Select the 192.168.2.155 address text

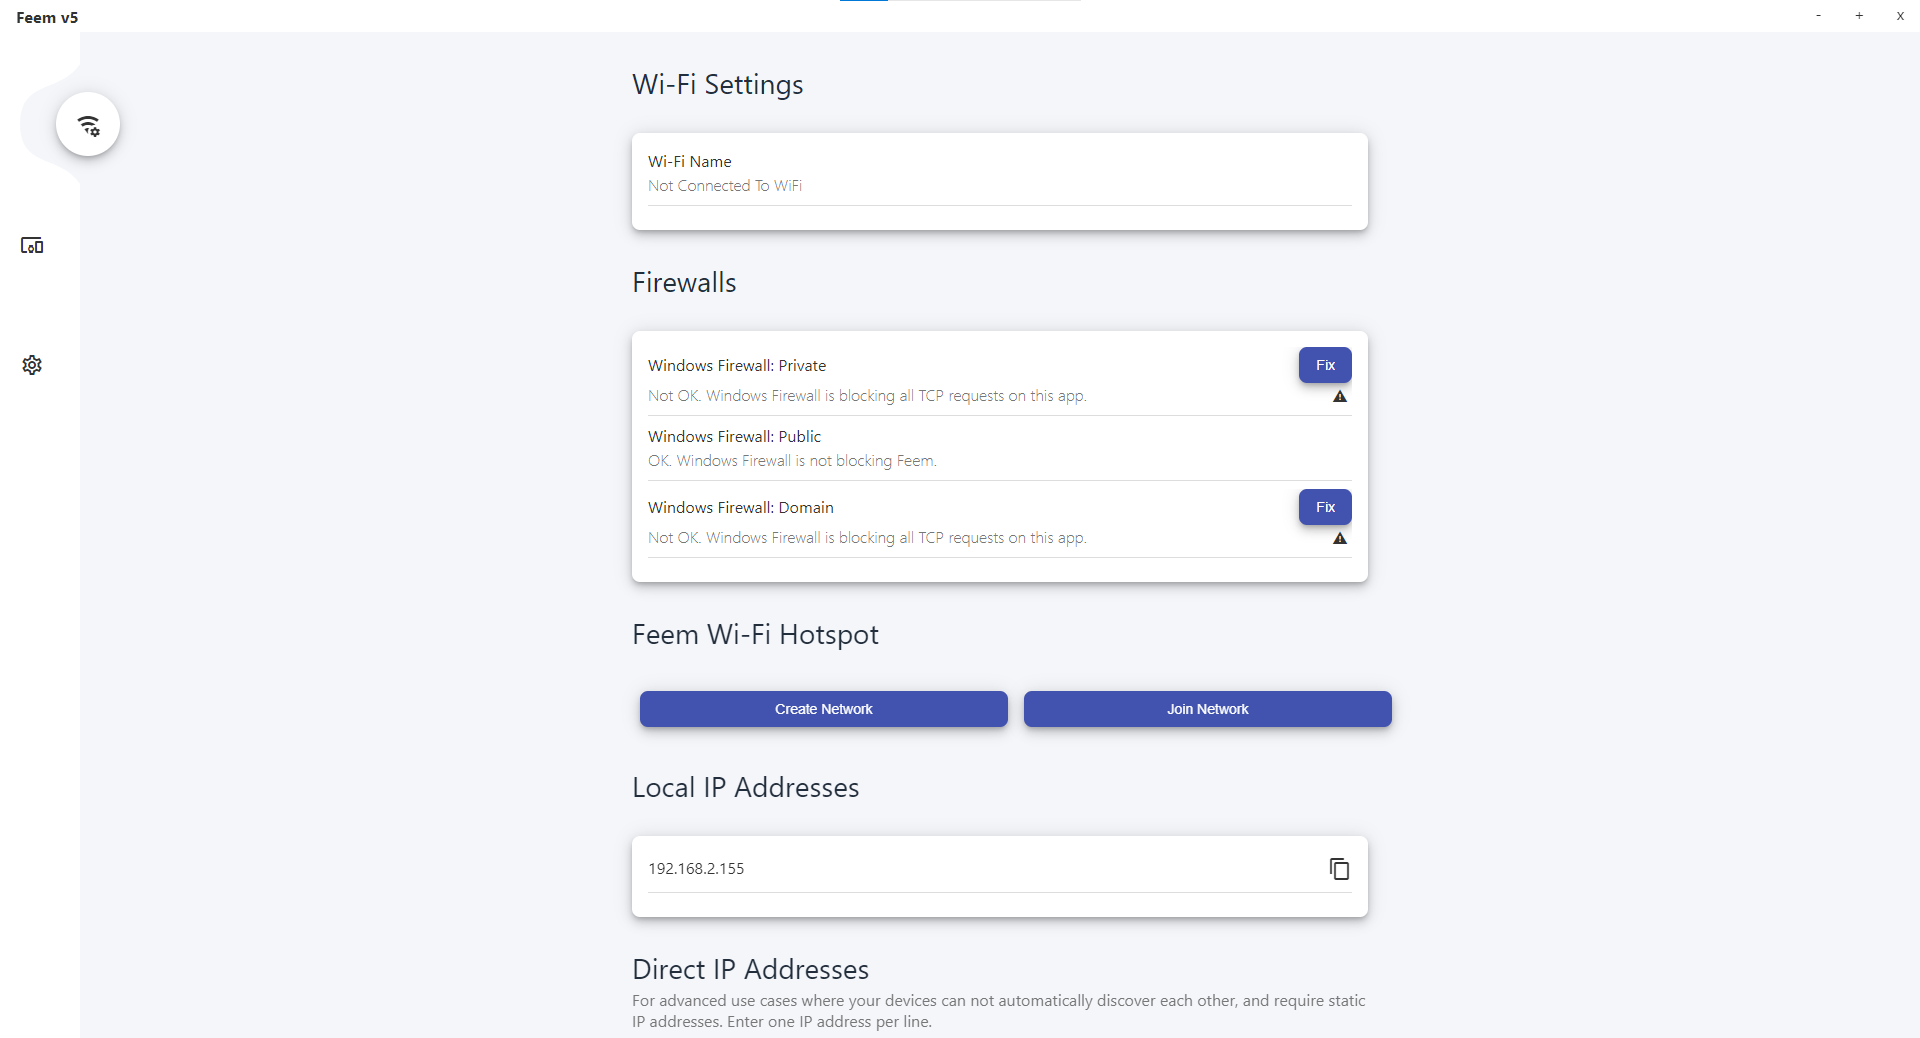click(696, 869)
